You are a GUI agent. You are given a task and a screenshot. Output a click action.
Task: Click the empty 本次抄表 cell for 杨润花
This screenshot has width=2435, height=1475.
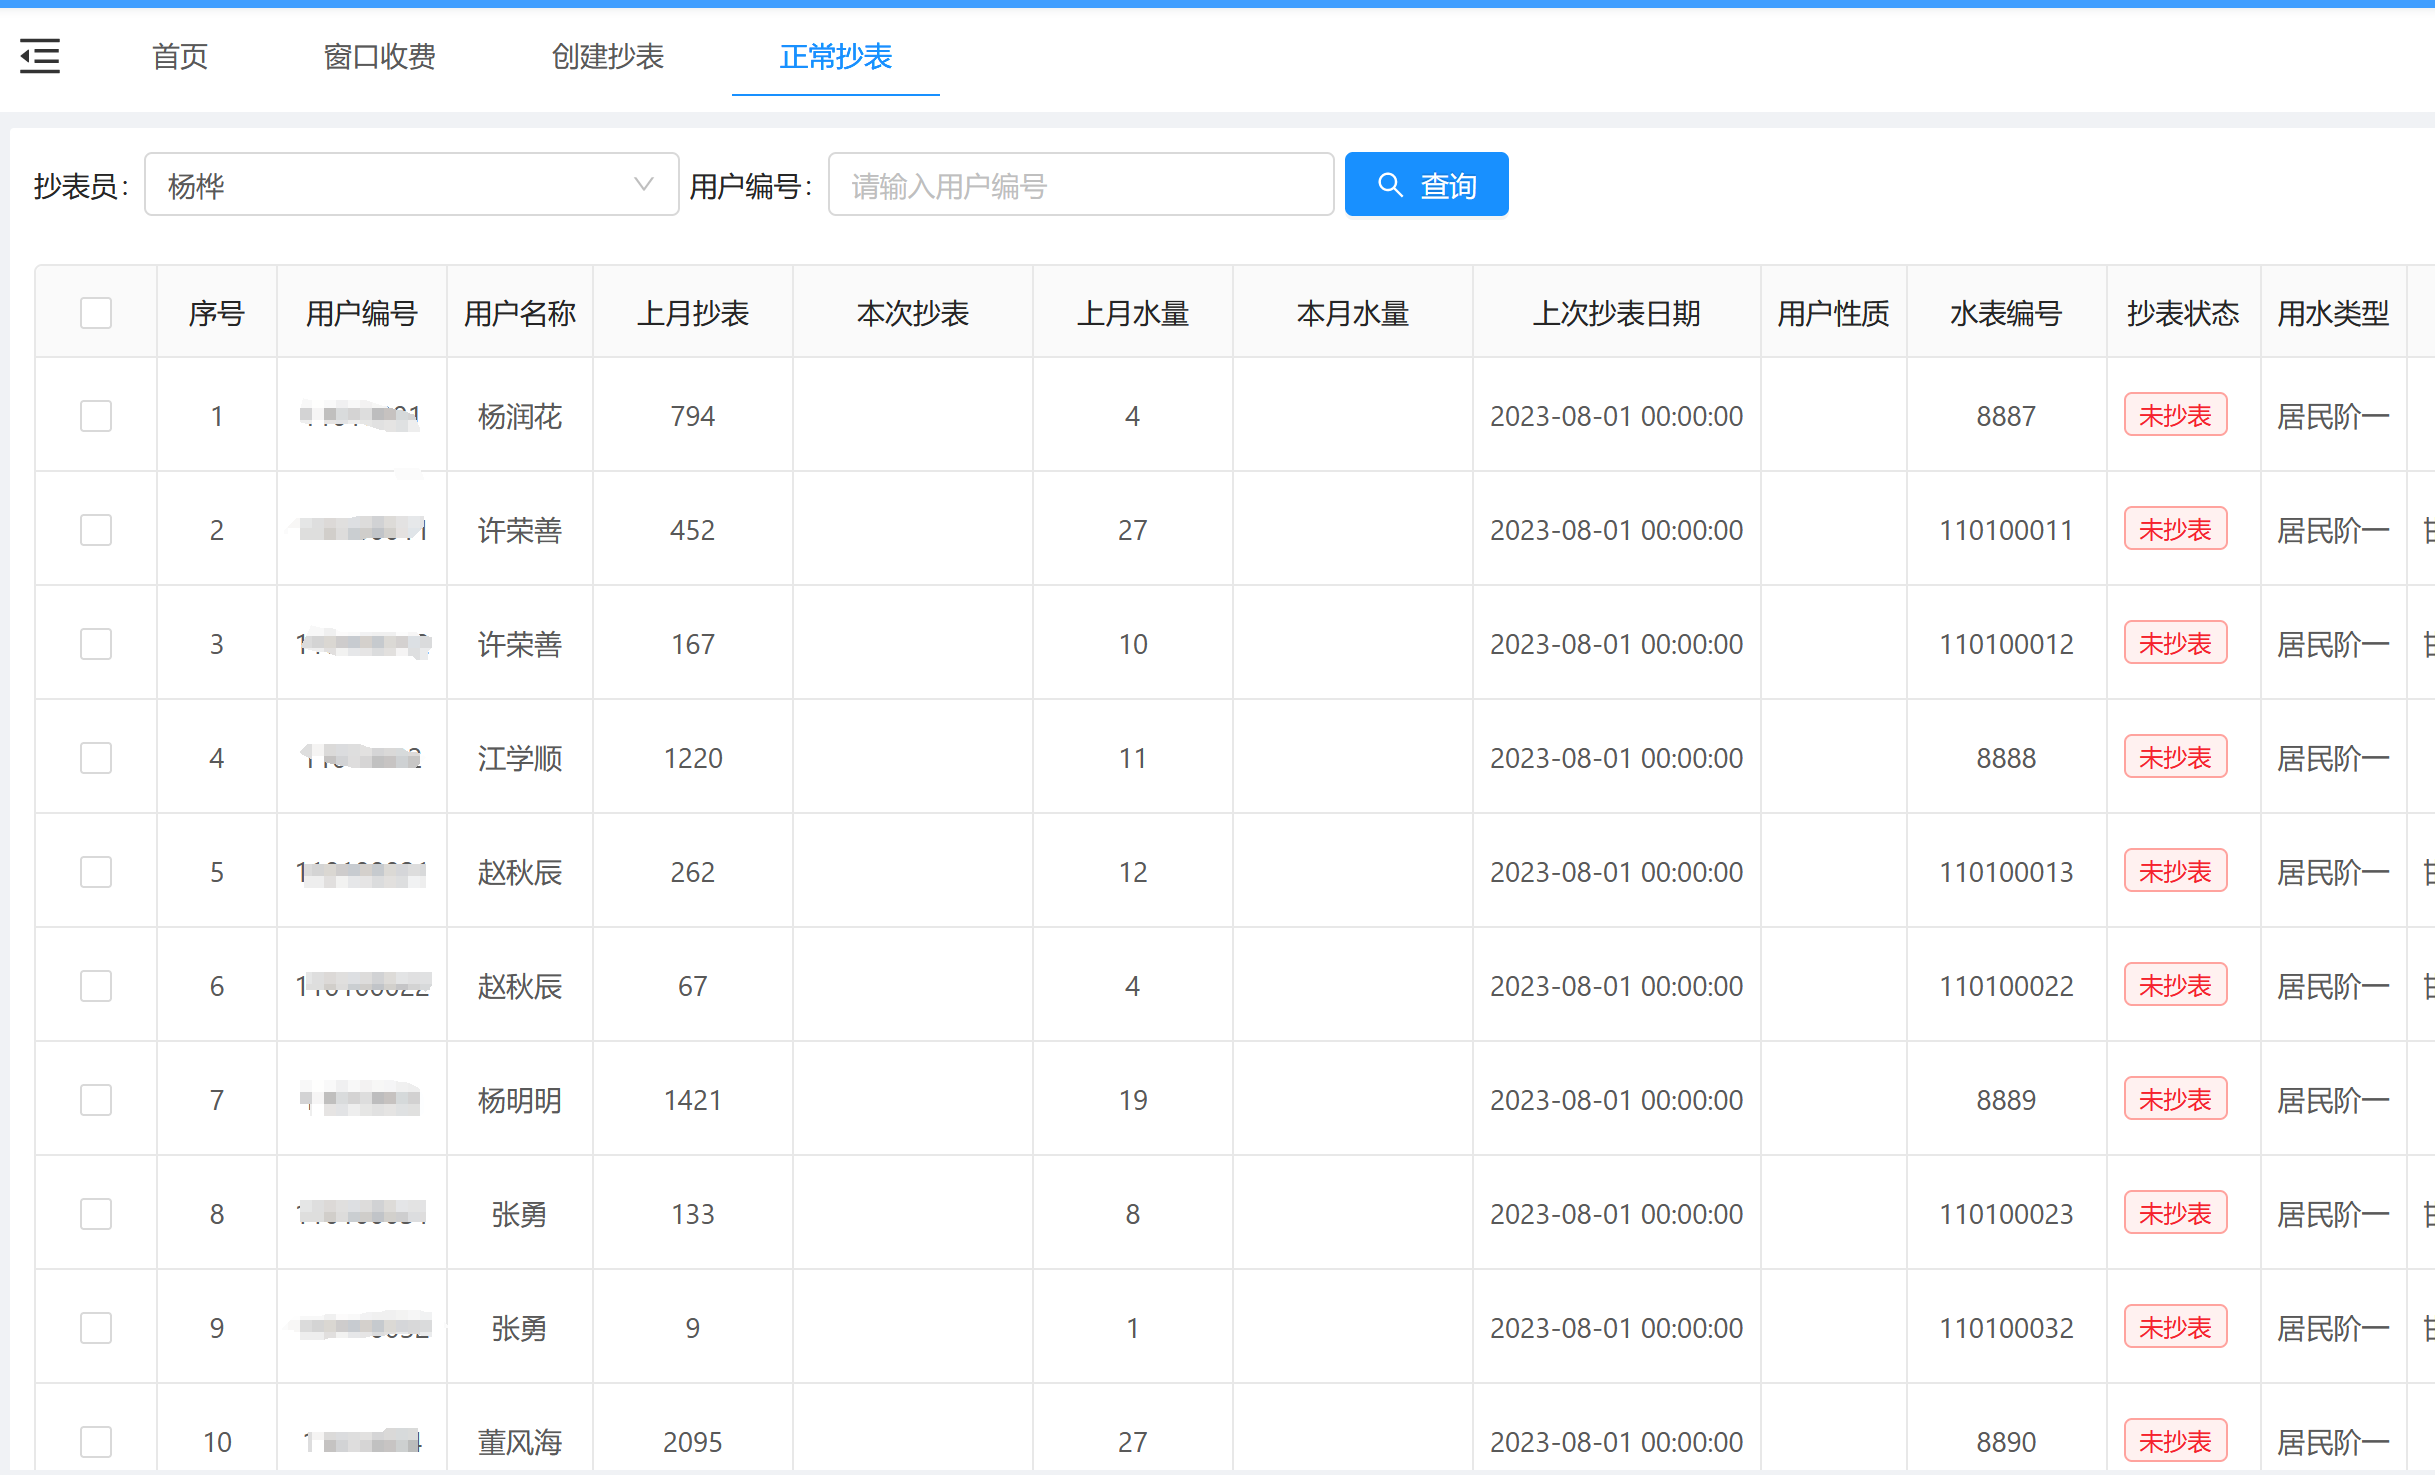913,415
